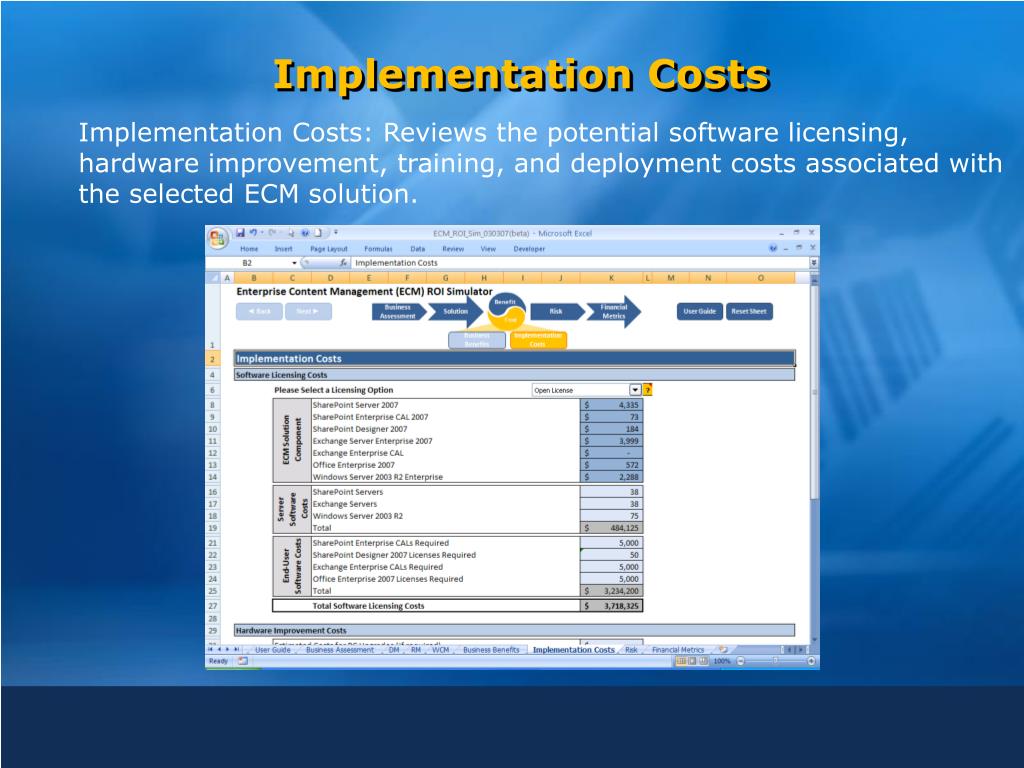Switch to Normal view in status bar
This screenshot has height=768, width=1024.
680,661
